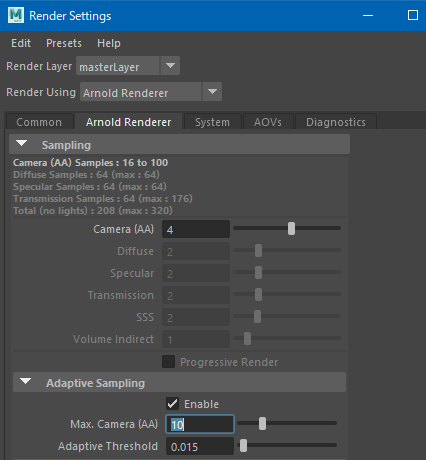The image size is (426, 460).
Task: Click the 'Diffuse Samples : 64 (max : 64)' text
Action: (86, 175)
